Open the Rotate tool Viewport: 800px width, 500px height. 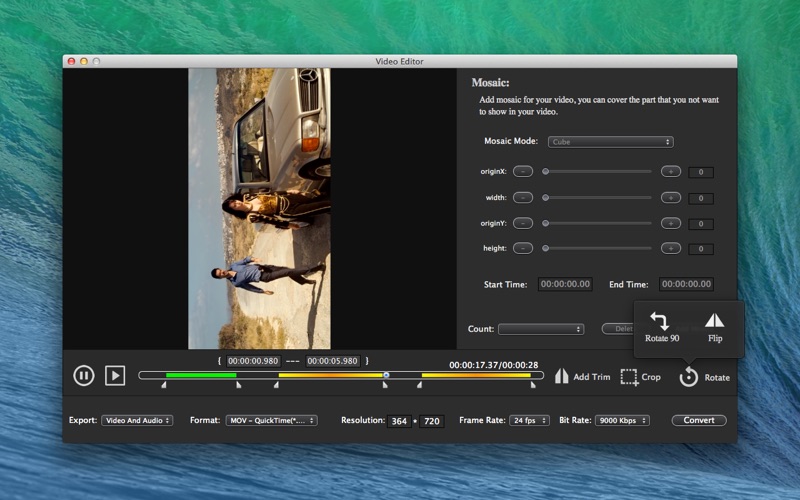click(x=689, y=377)
